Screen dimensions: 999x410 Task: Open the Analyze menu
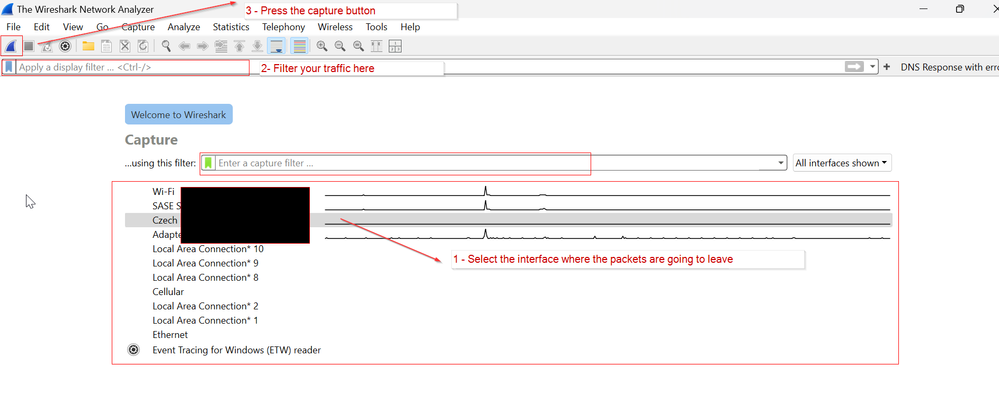(x=184, y=27)
